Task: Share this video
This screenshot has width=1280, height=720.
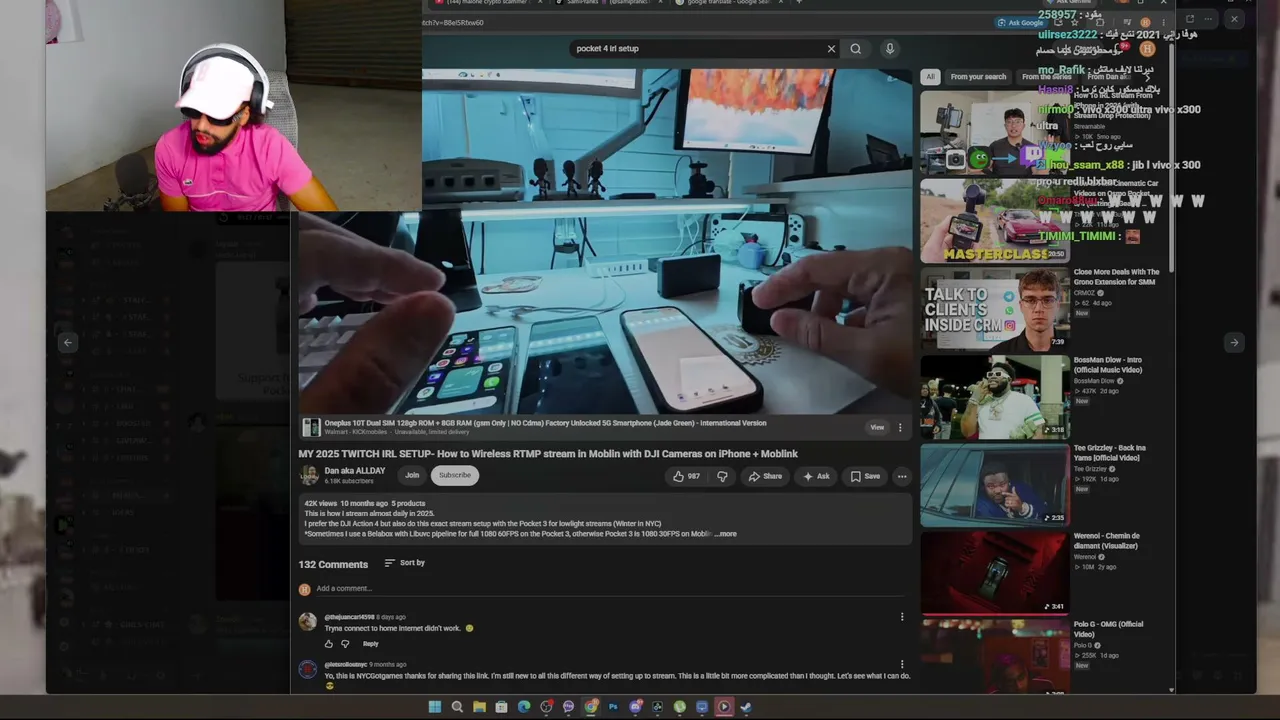Action: [765, 476]
